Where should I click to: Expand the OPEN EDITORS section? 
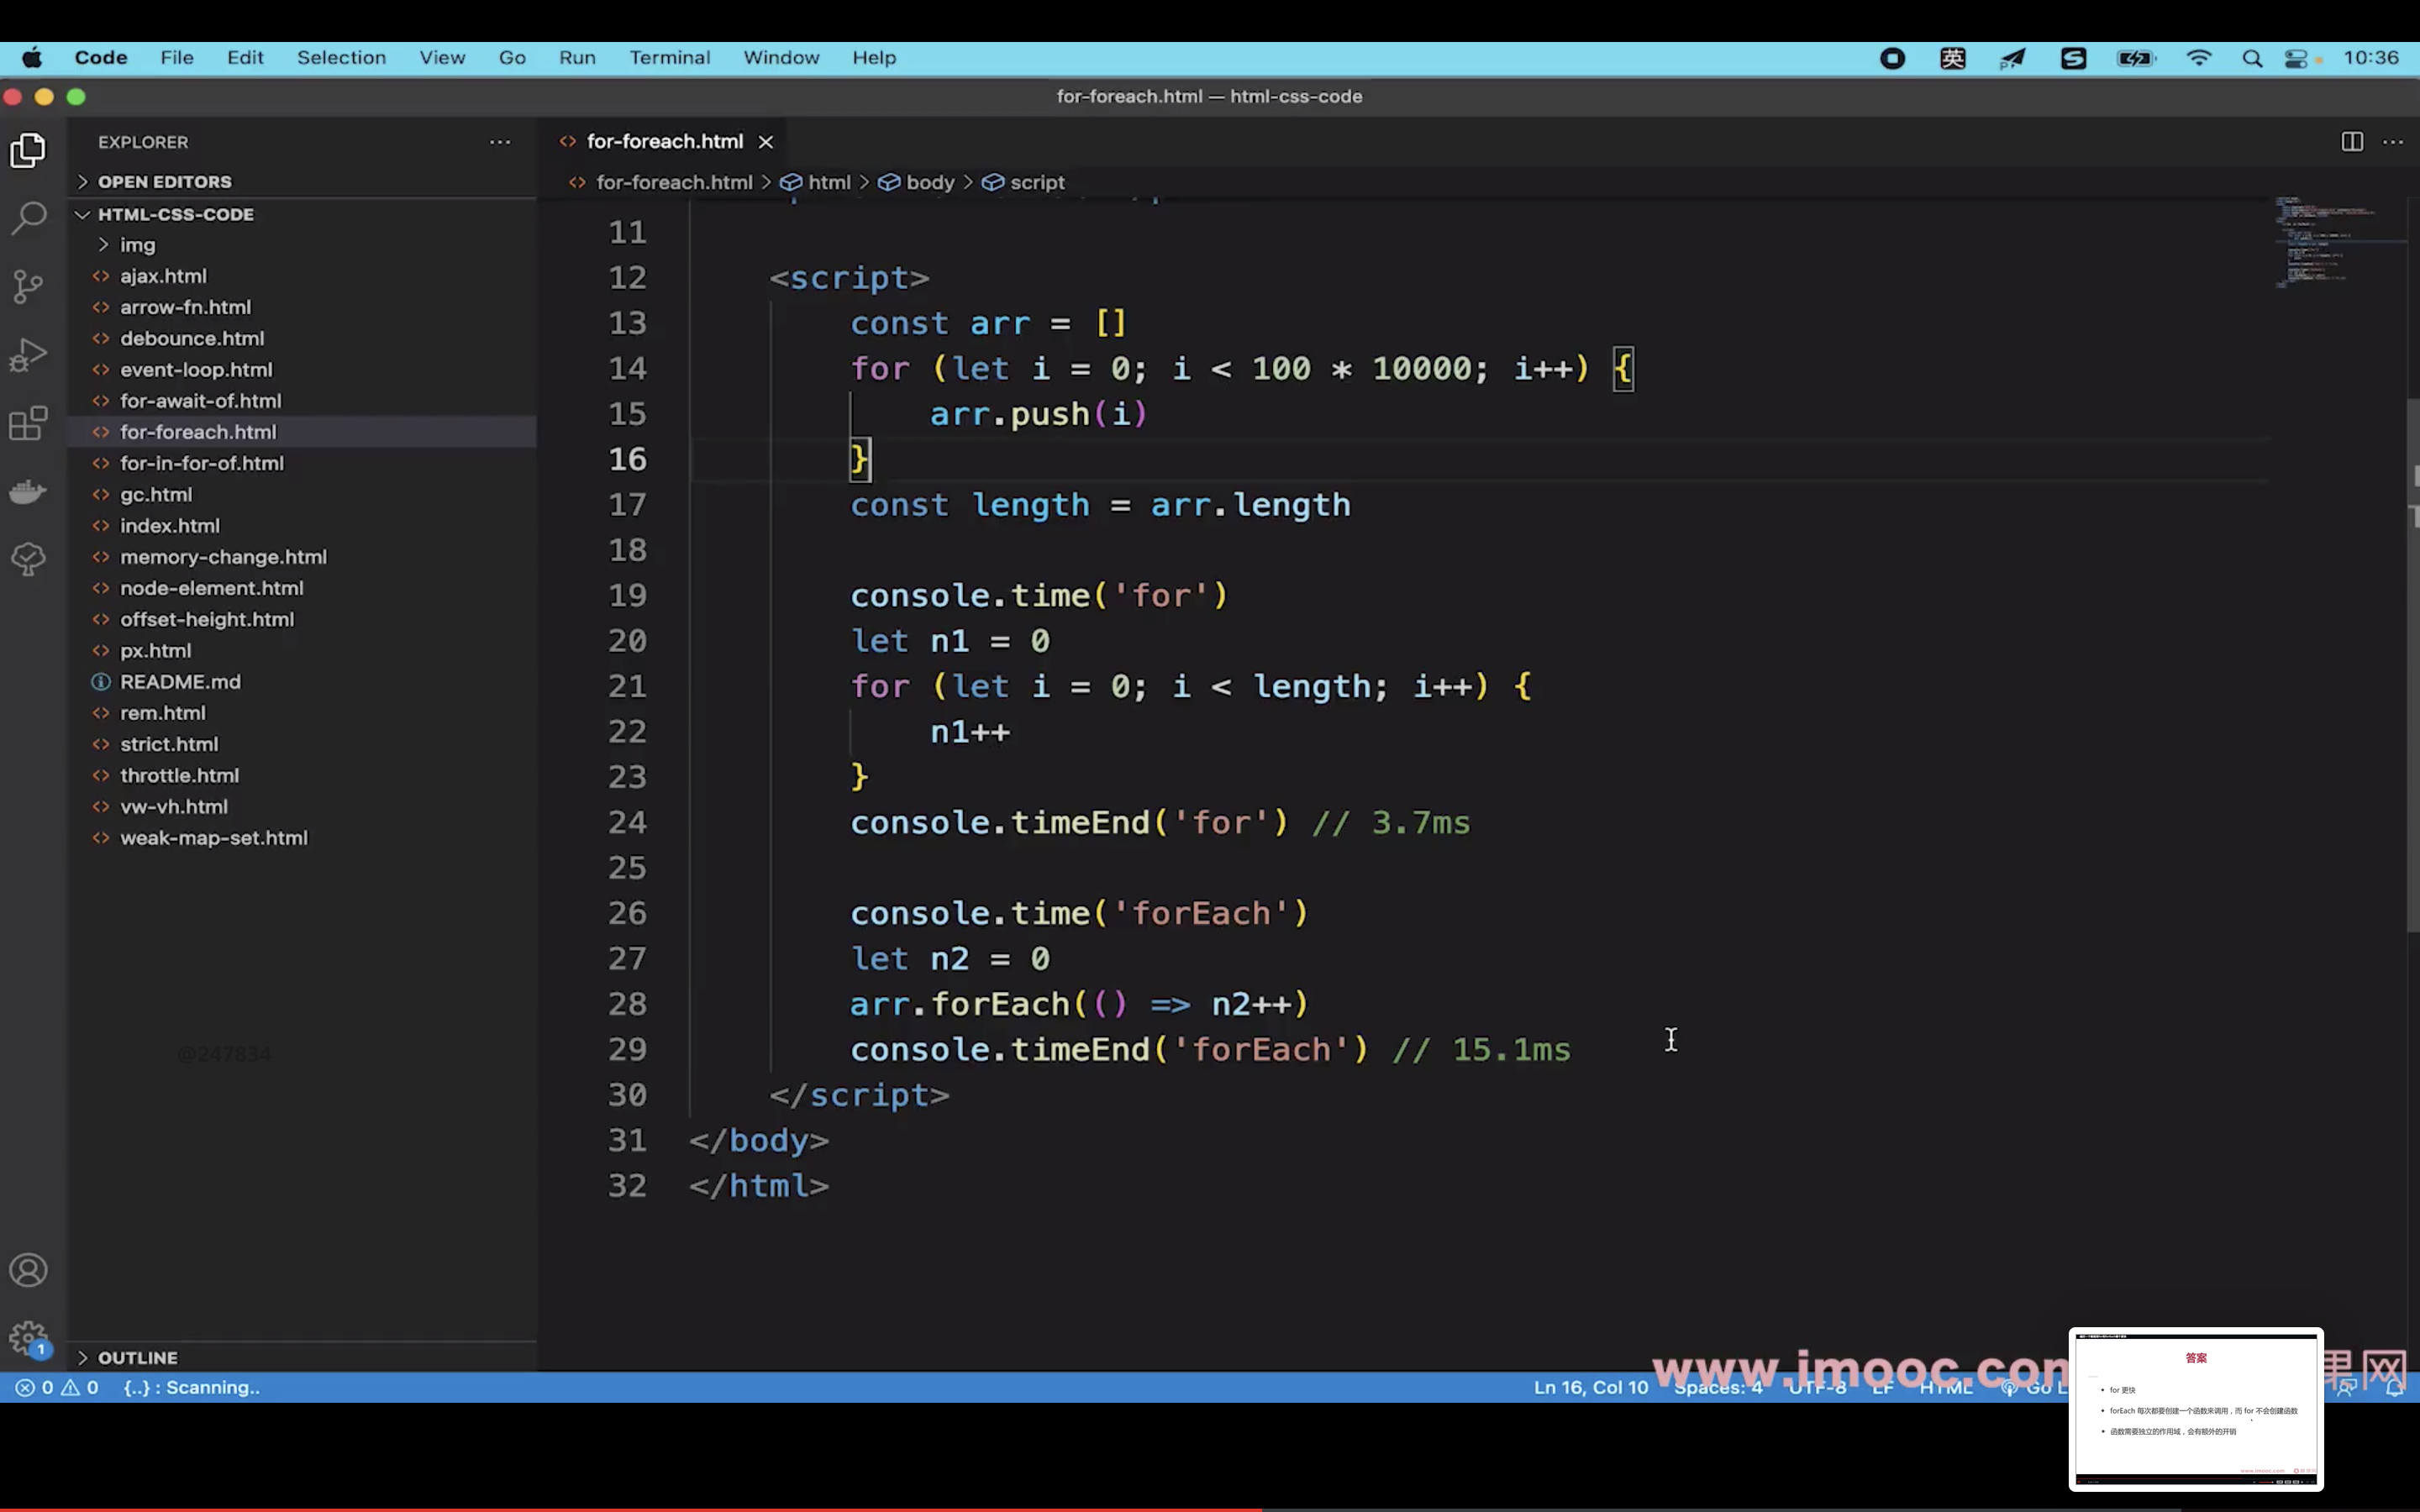pos(165,181)
